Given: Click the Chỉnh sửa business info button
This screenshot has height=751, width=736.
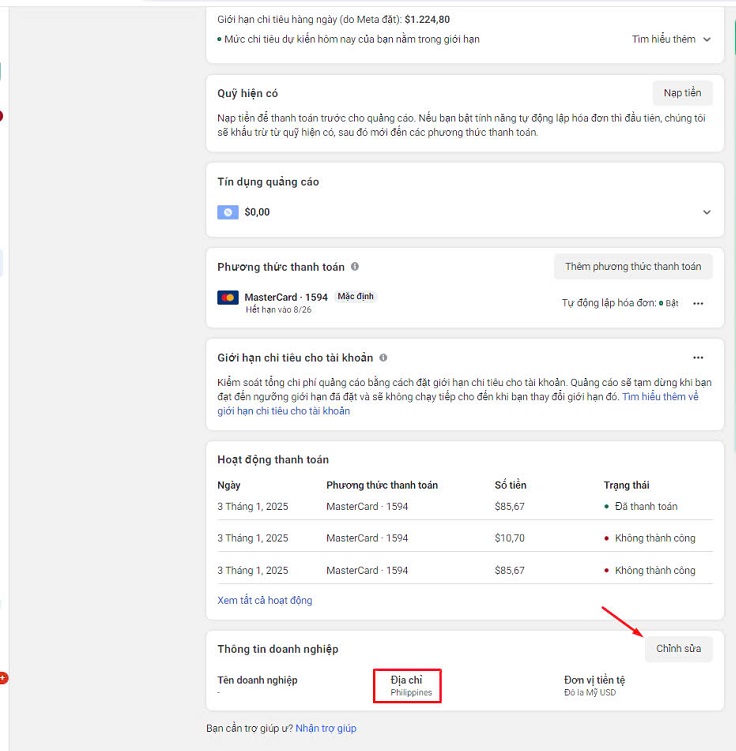Looking at the screenshot, I should click(x=678, y=649).
